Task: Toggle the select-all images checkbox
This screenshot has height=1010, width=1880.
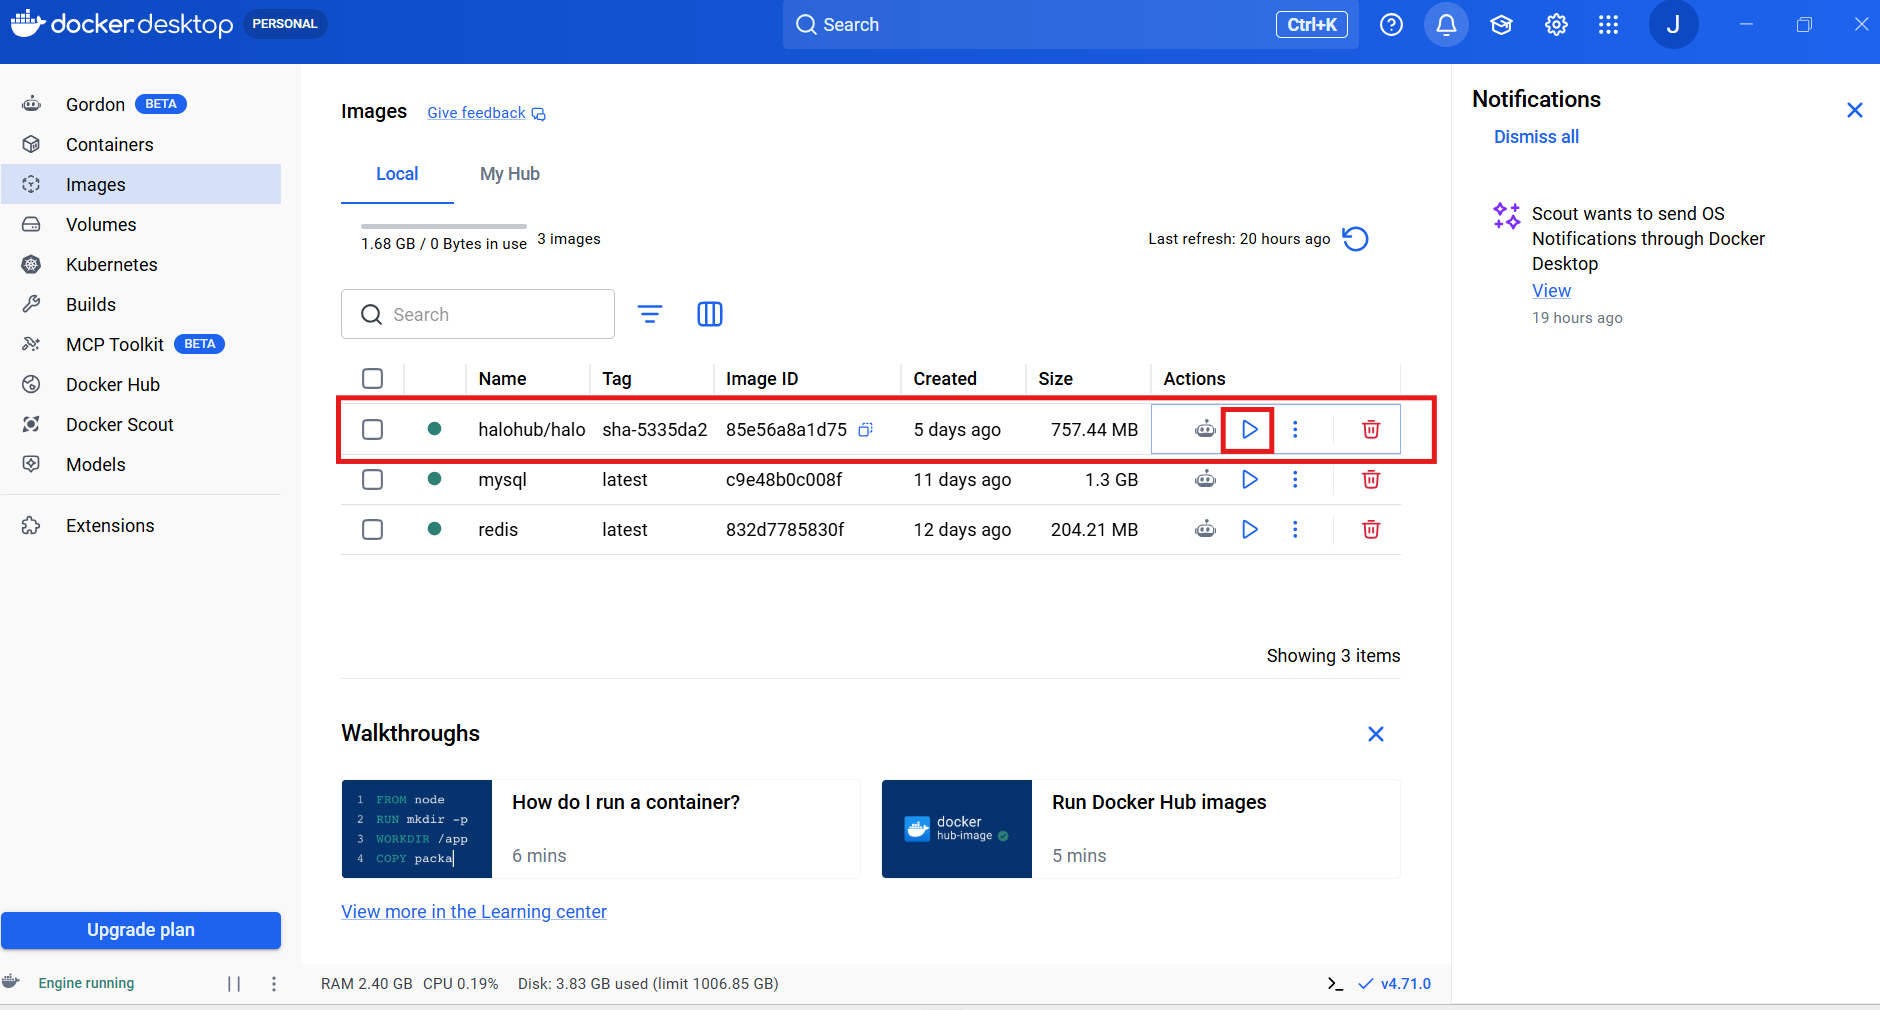Action: (372, 378)
